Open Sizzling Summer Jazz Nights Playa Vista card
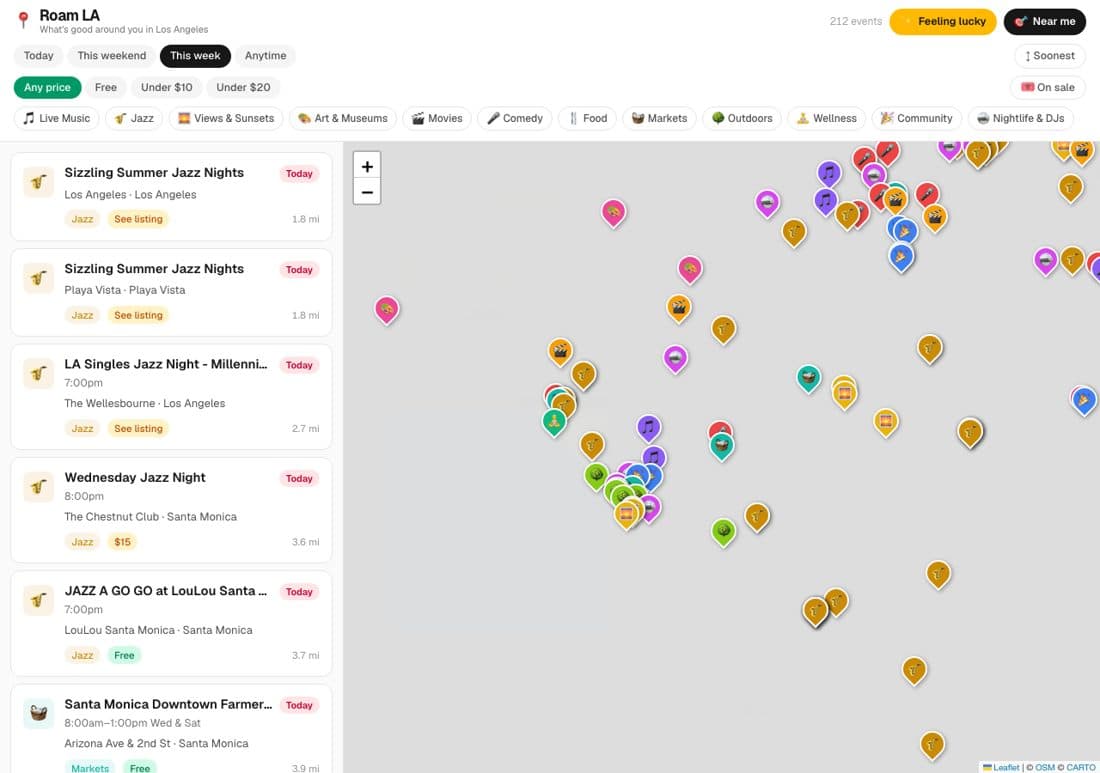 (171, 293)
